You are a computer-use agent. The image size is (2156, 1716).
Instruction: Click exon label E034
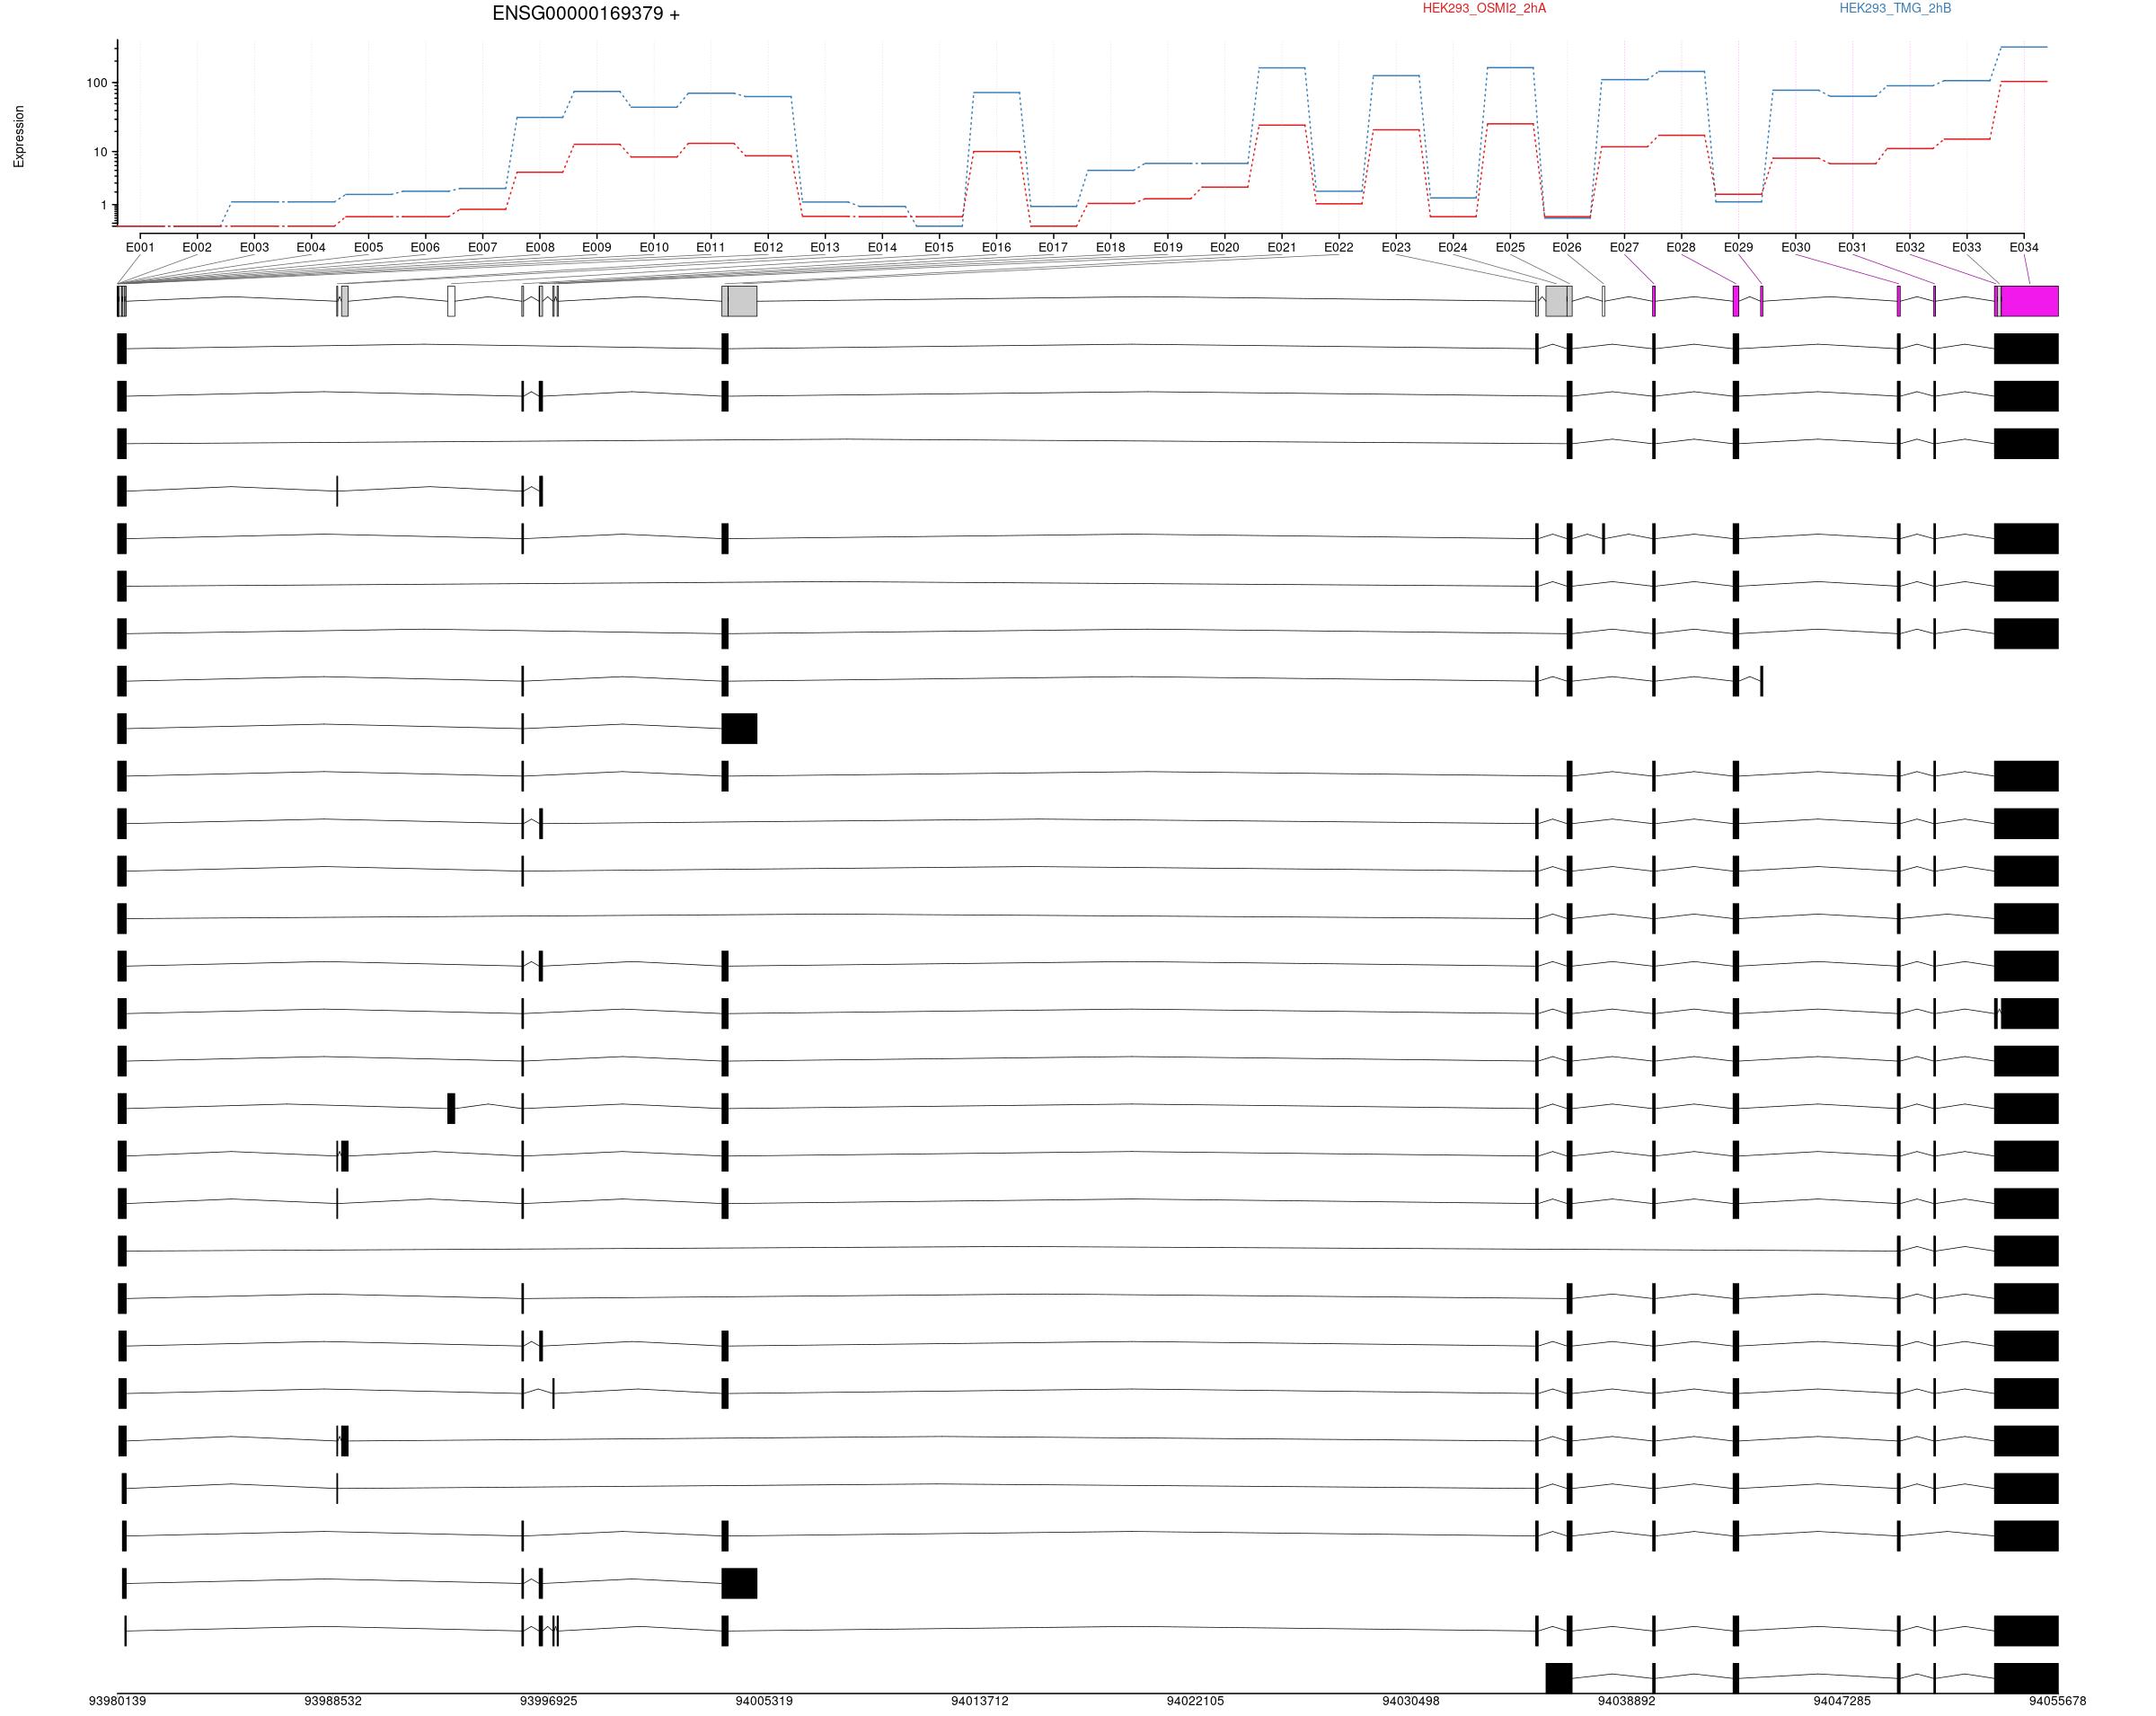coord(2024,247)
